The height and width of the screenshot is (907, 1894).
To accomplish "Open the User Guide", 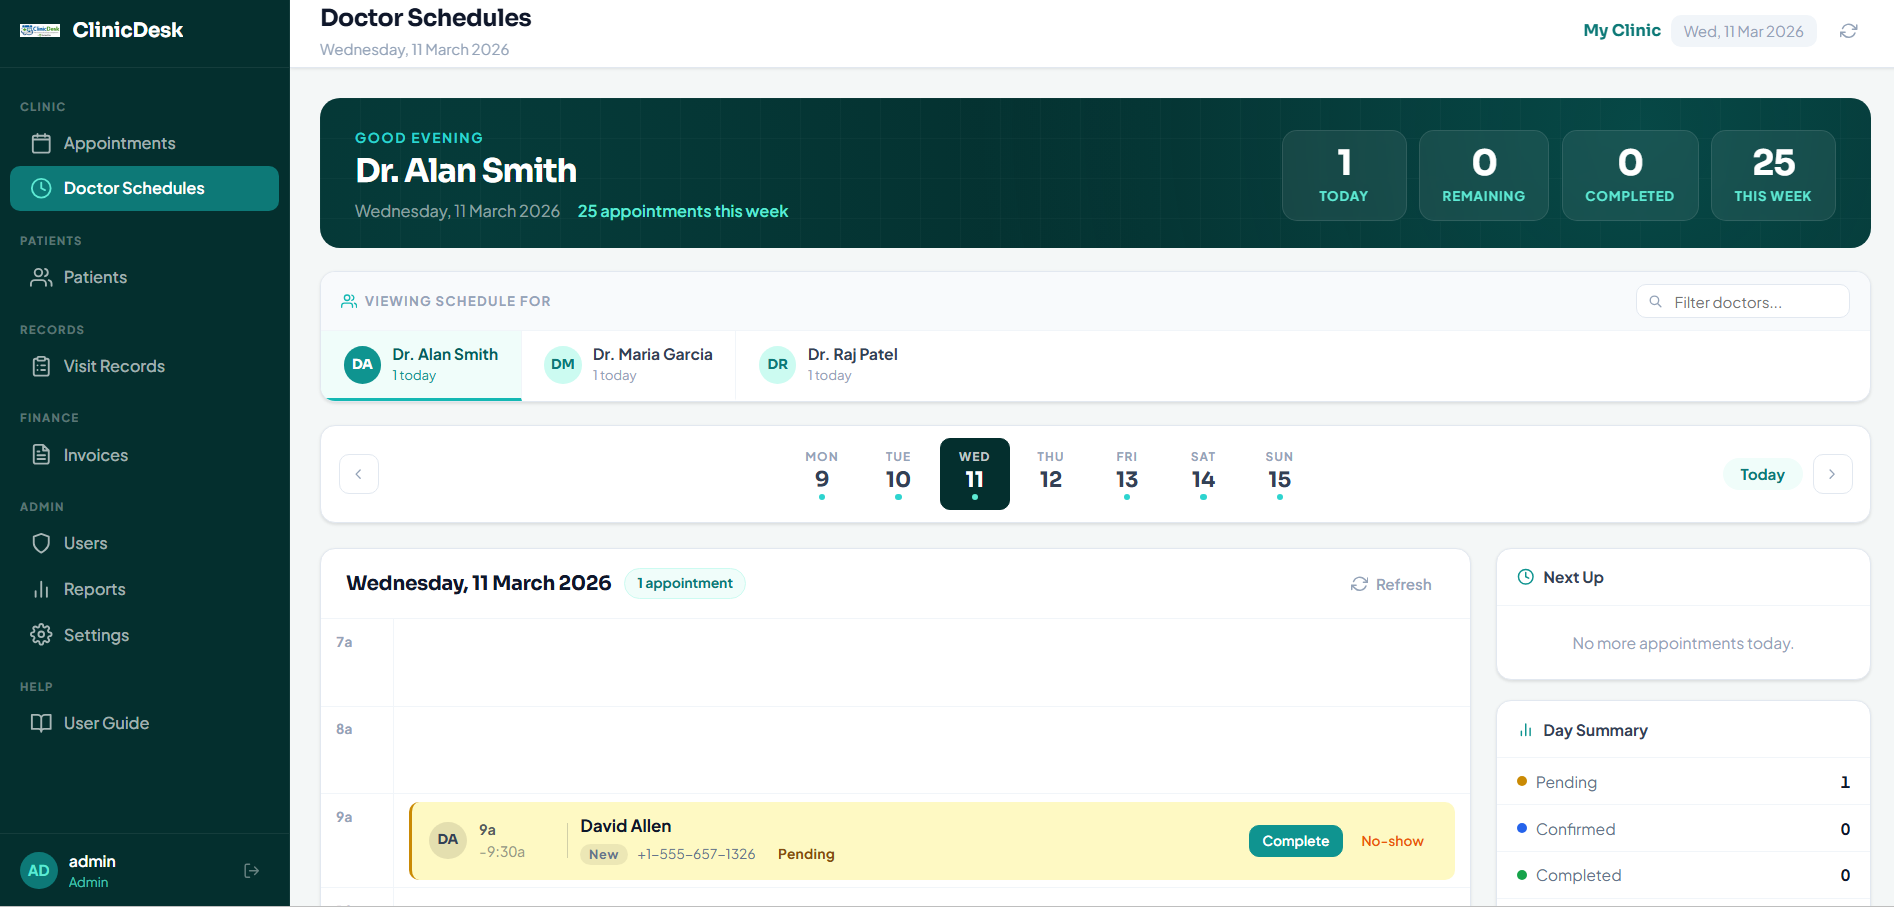I will click(x=106, y=723).
